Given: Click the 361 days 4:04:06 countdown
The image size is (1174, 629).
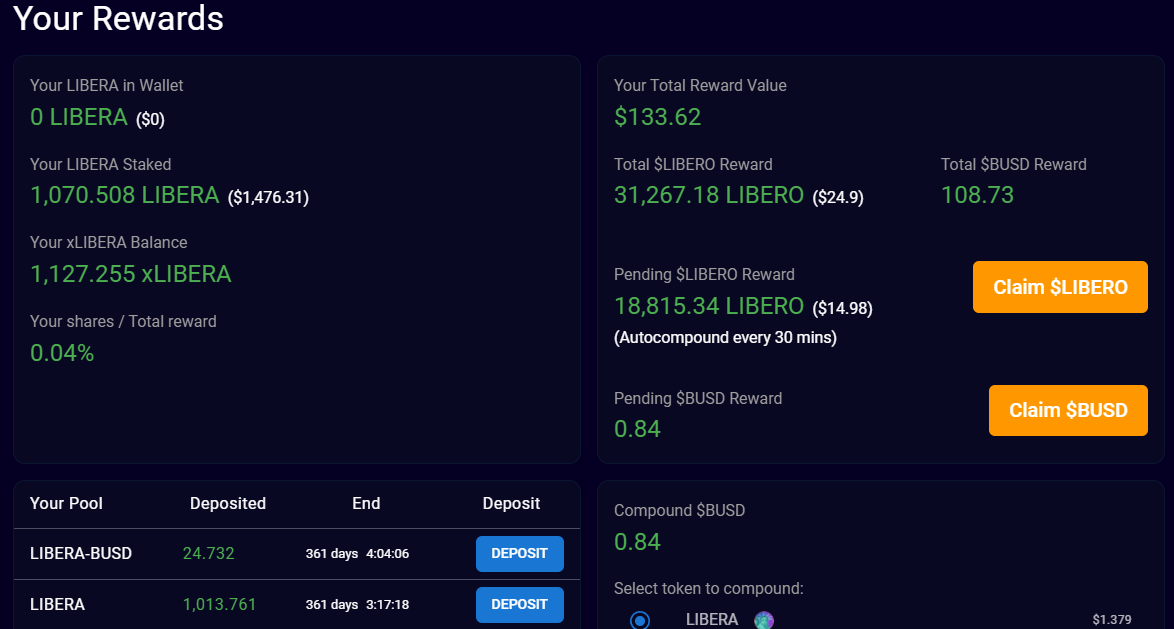Looking at the screenshot, I should pyautogui.click(x=357, y=554).
